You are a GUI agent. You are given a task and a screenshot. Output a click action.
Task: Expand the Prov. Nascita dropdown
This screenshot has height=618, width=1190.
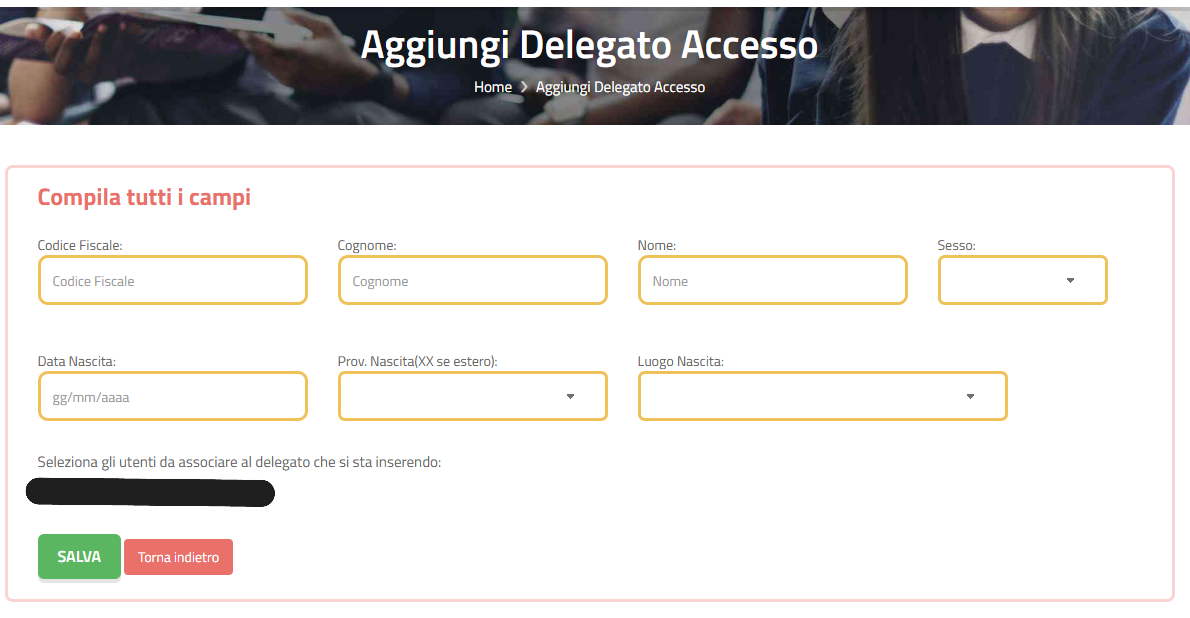(x=472, y=397)
